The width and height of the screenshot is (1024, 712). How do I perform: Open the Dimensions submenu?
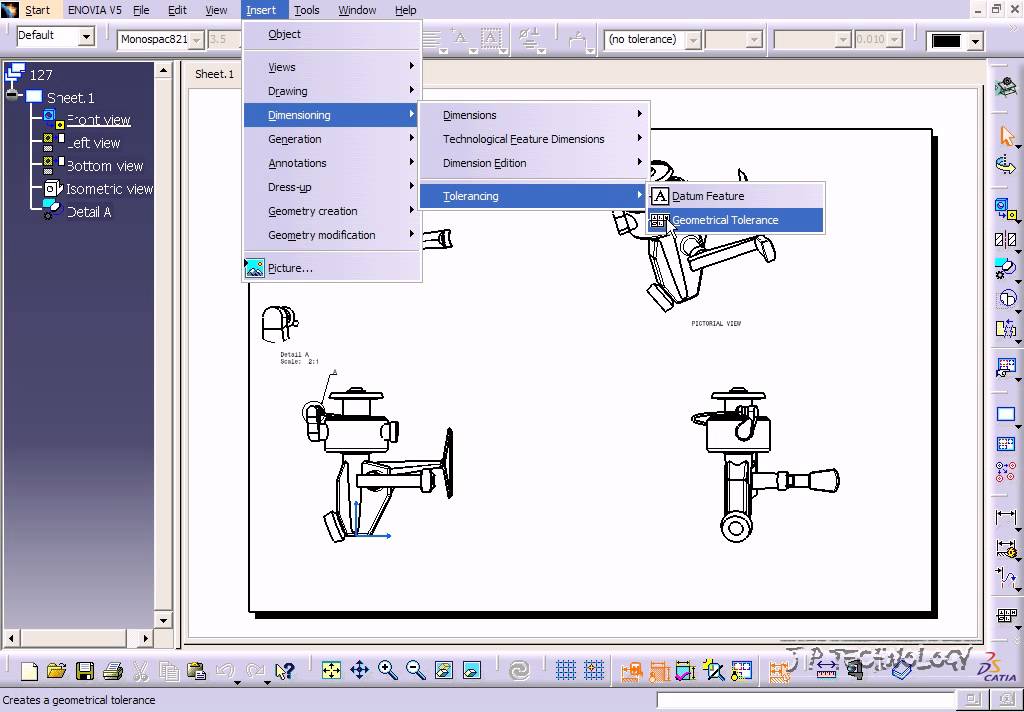click(x=534, y=115)
